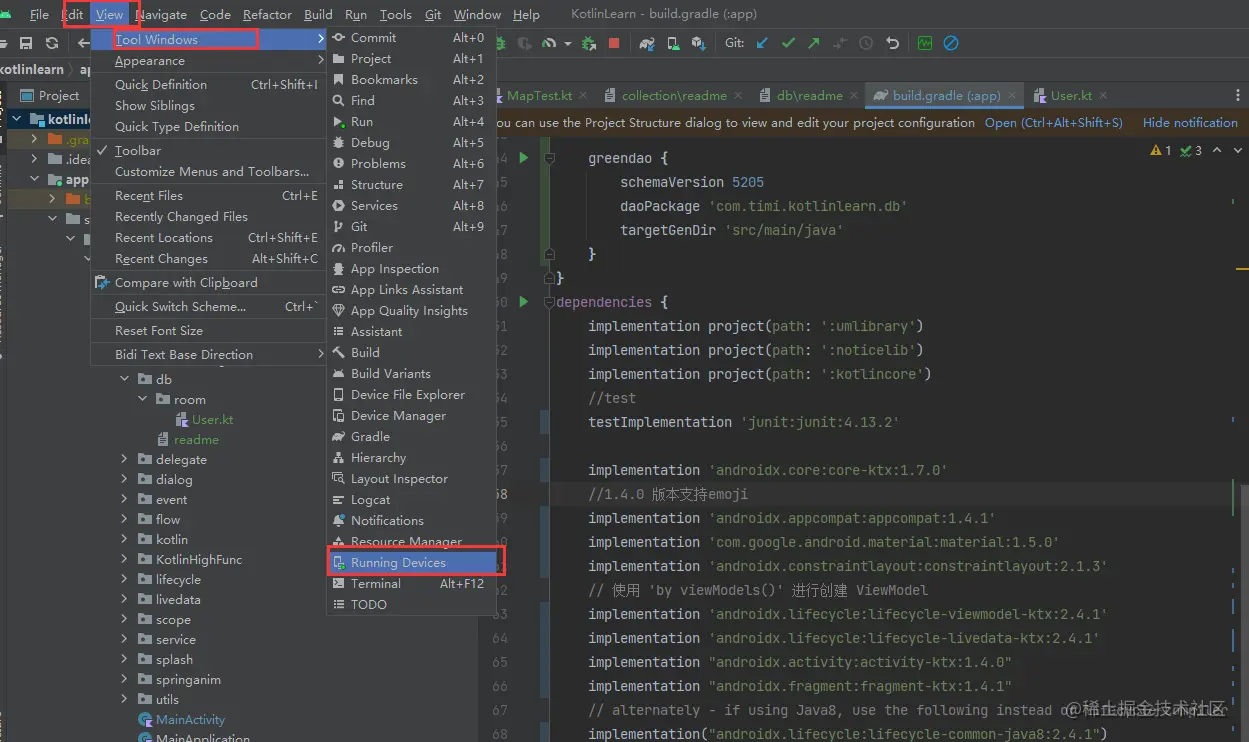Choose Build Variants menu entry
The width and height of the screenshot is (1249, 742).
click(412, 373)
